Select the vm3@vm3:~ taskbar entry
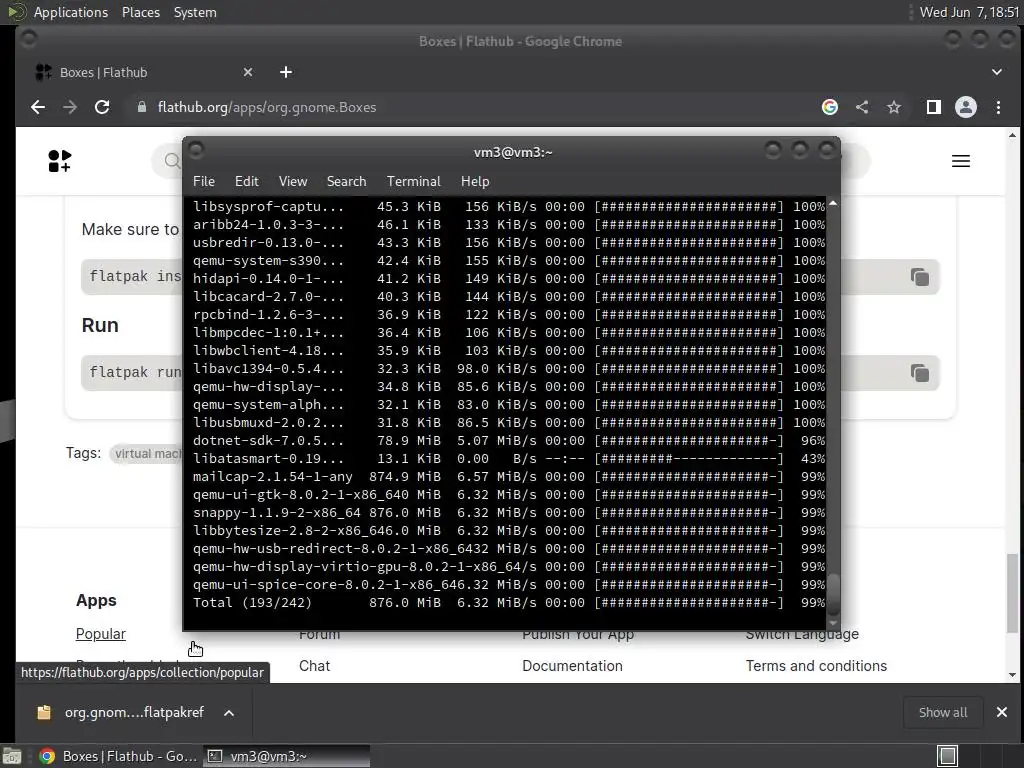This screenshot has height=768, width=1024. click(x=286, y=756)
